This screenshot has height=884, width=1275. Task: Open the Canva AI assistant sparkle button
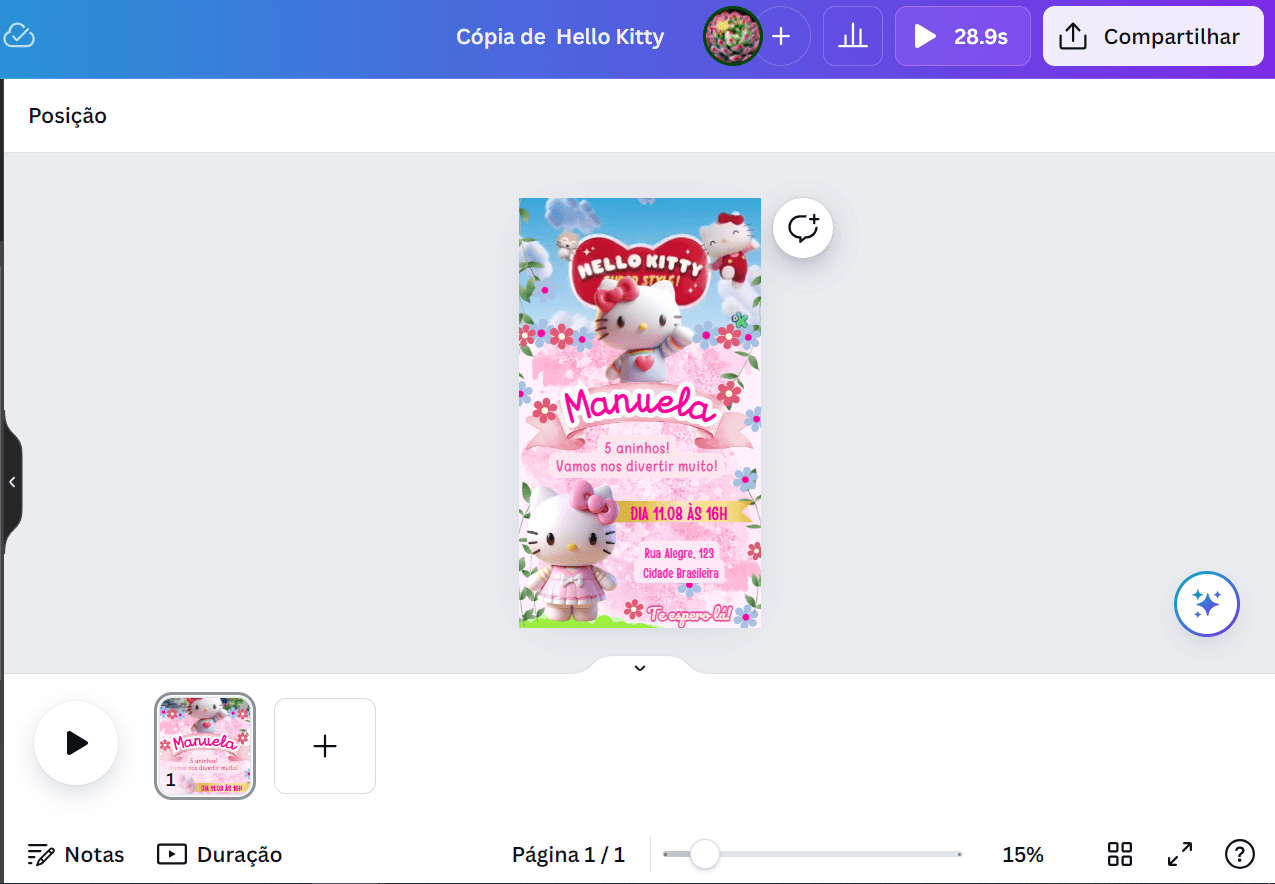pyautogui.click(x=1206, y=604)
